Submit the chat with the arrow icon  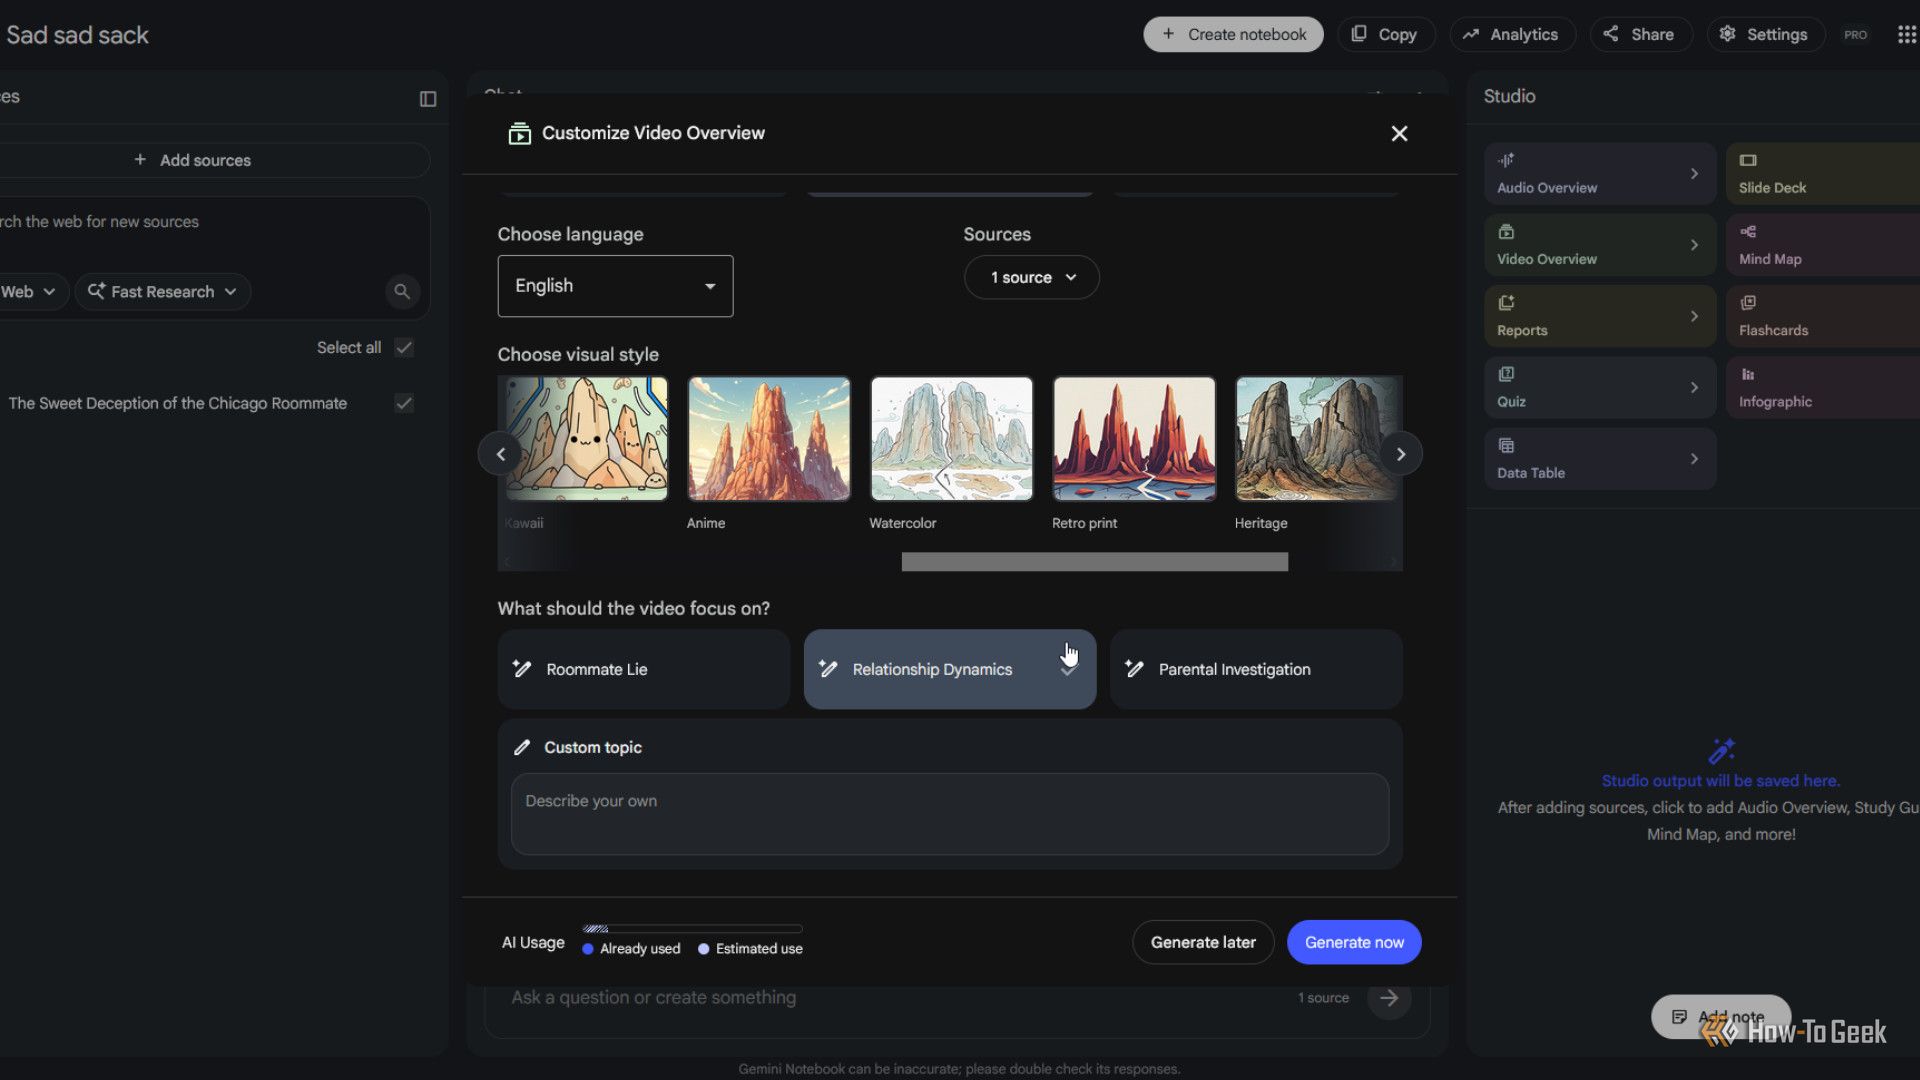point(1389,997)
